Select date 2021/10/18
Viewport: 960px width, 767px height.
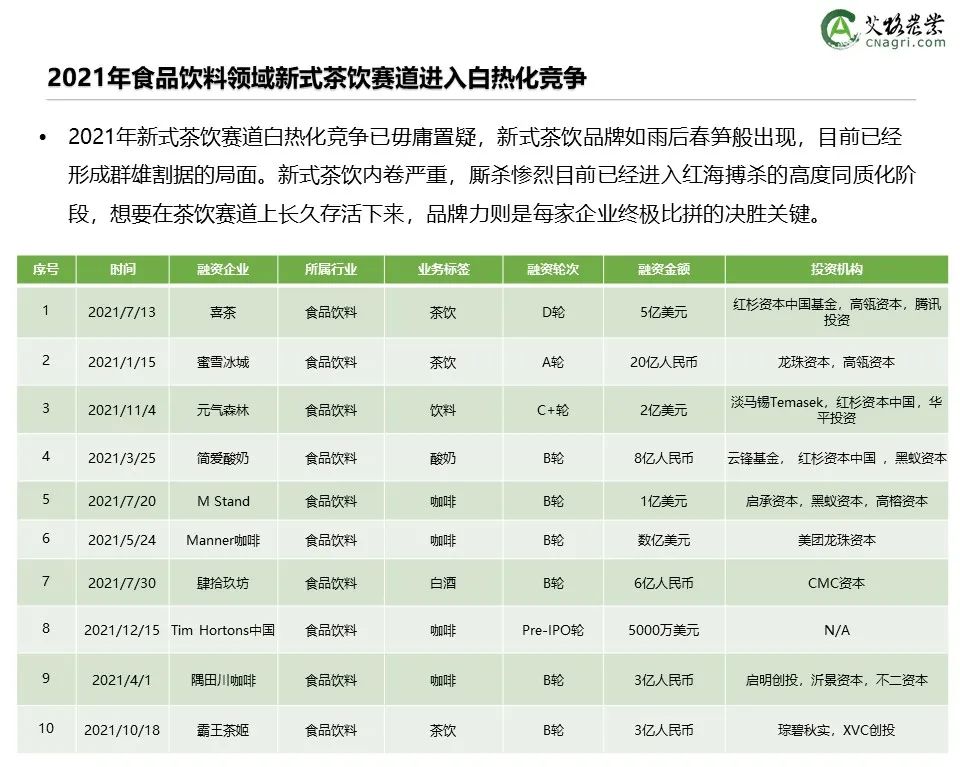[x=122, y=730]
